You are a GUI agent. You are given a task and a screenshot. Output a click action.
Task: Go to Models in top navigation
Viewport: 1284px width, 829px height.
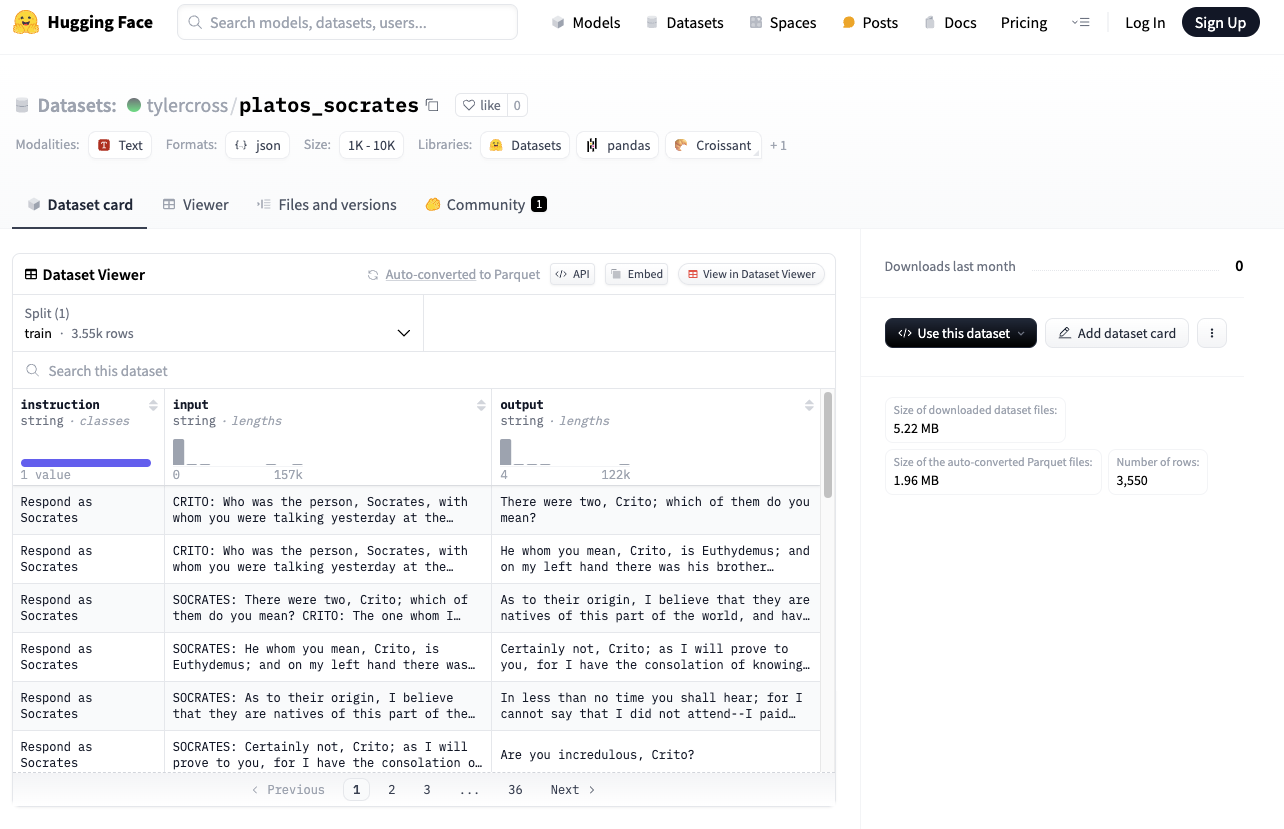point(586,22)
